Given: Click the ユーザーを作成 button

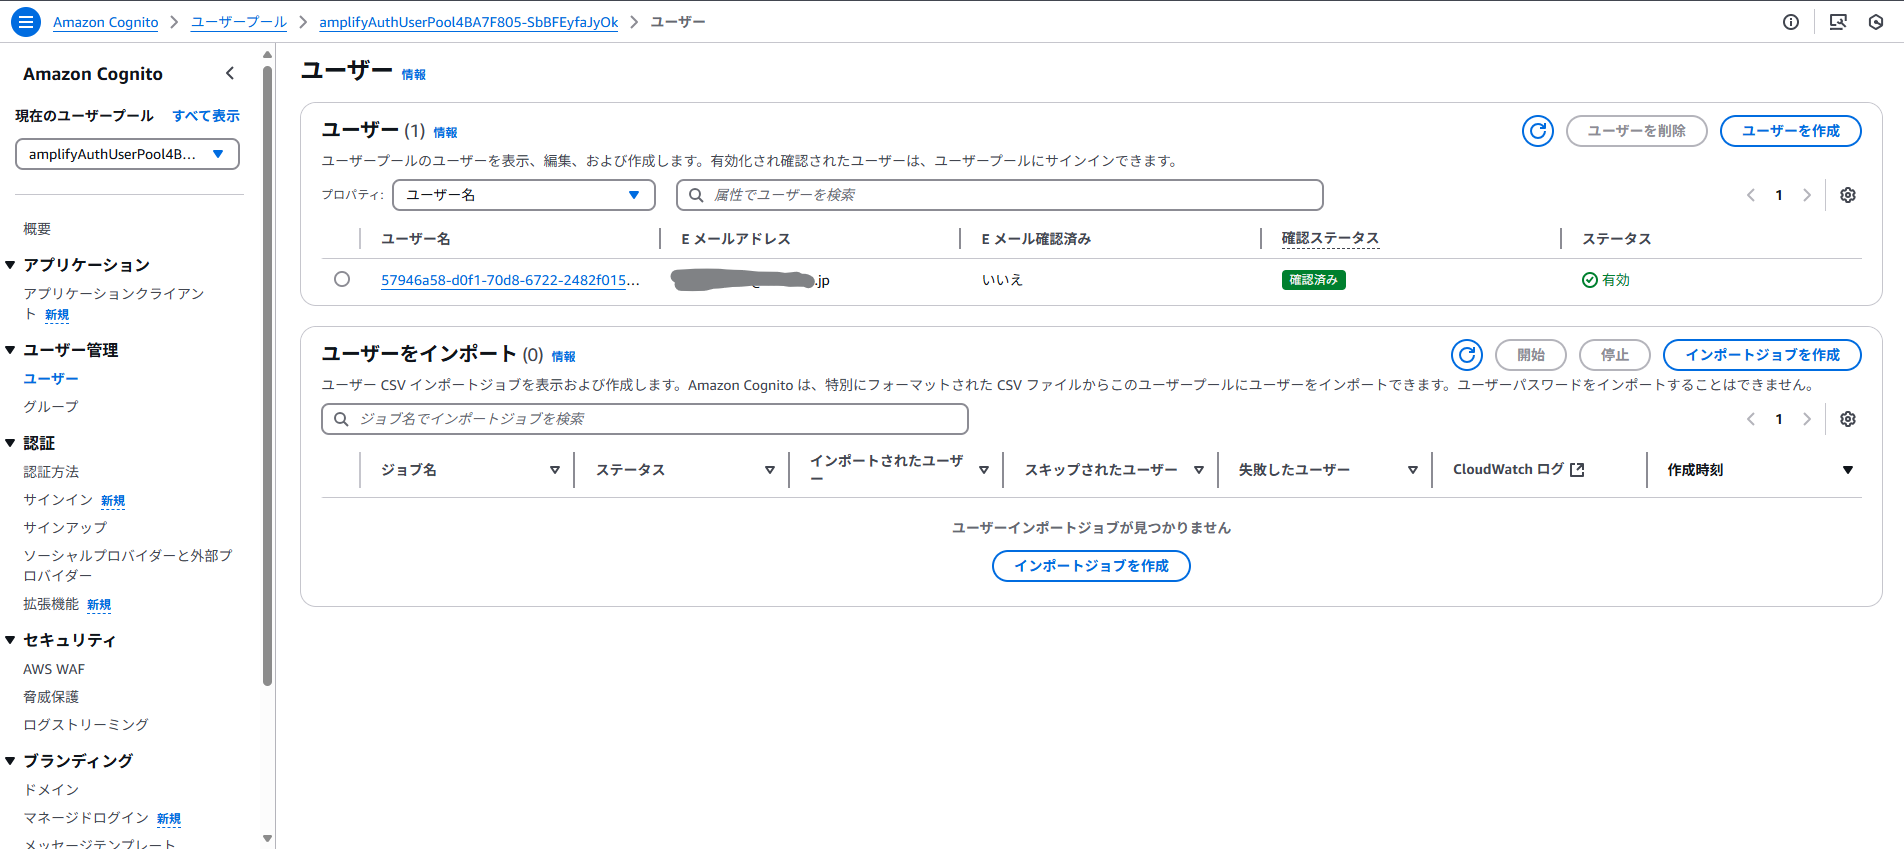Looking at the screenshot, I should pyautogui.click(x=1790, y=131).
